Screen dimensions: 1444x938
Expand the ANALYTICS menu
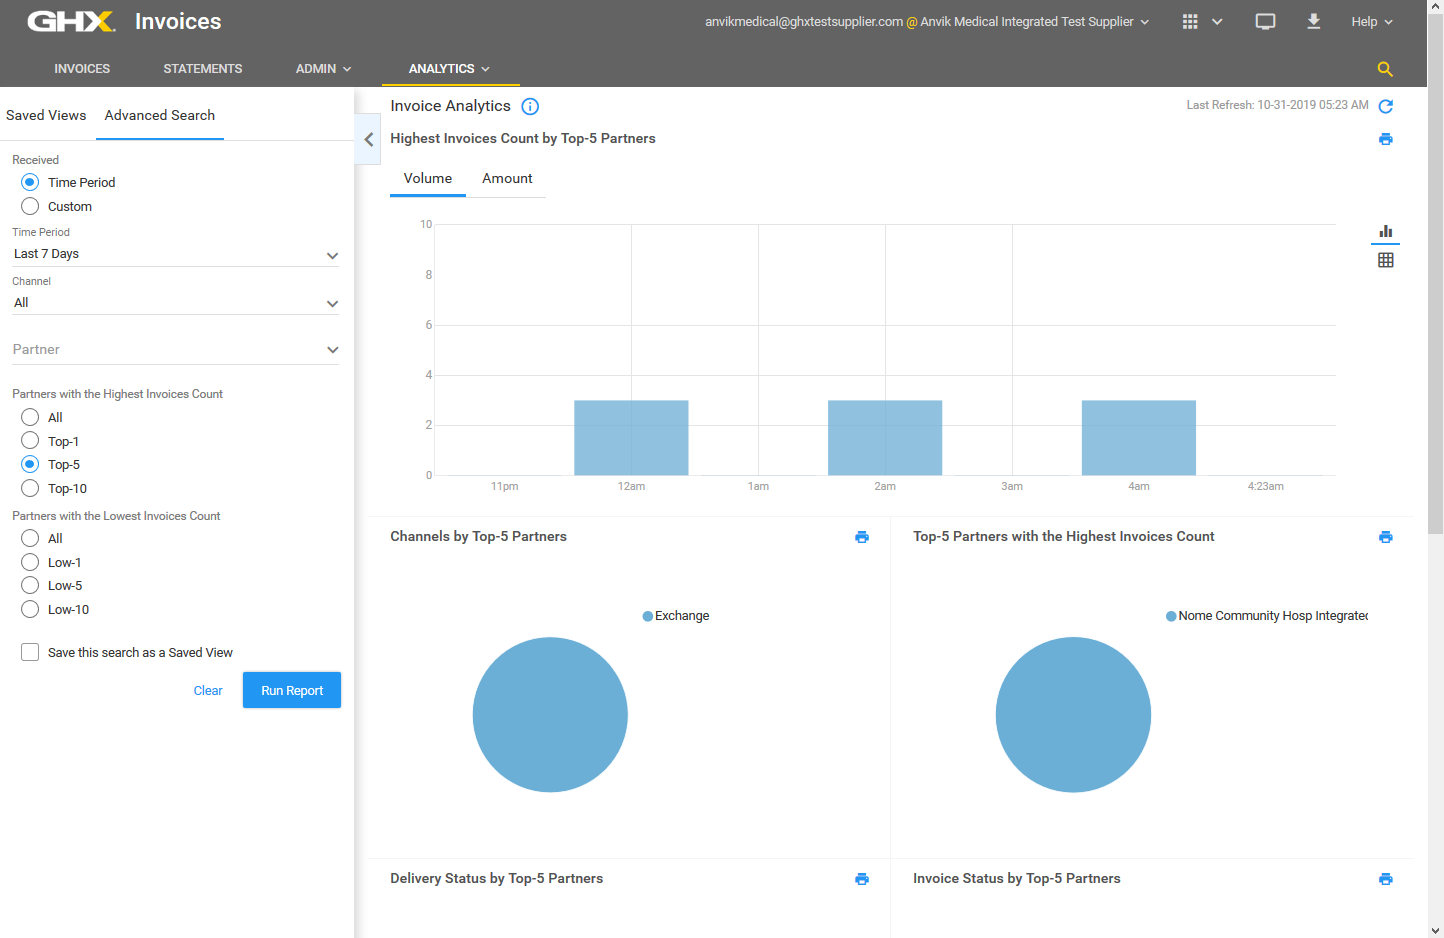coord(449,69)
